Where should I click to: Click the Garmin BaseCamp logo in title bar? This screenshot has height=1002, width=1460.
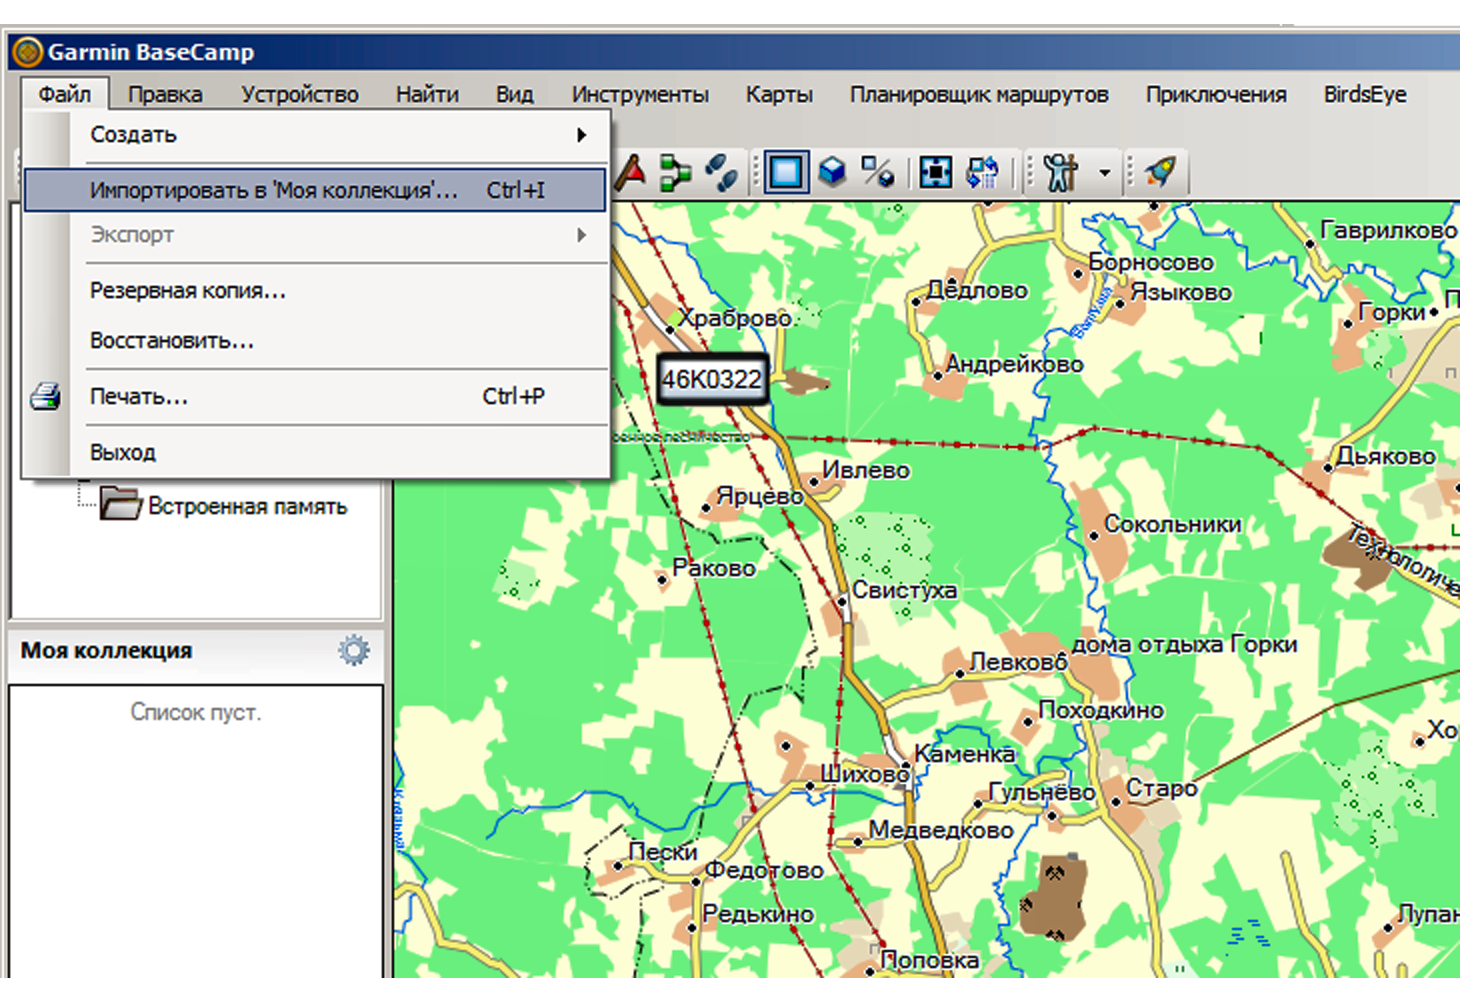point(27,52)
